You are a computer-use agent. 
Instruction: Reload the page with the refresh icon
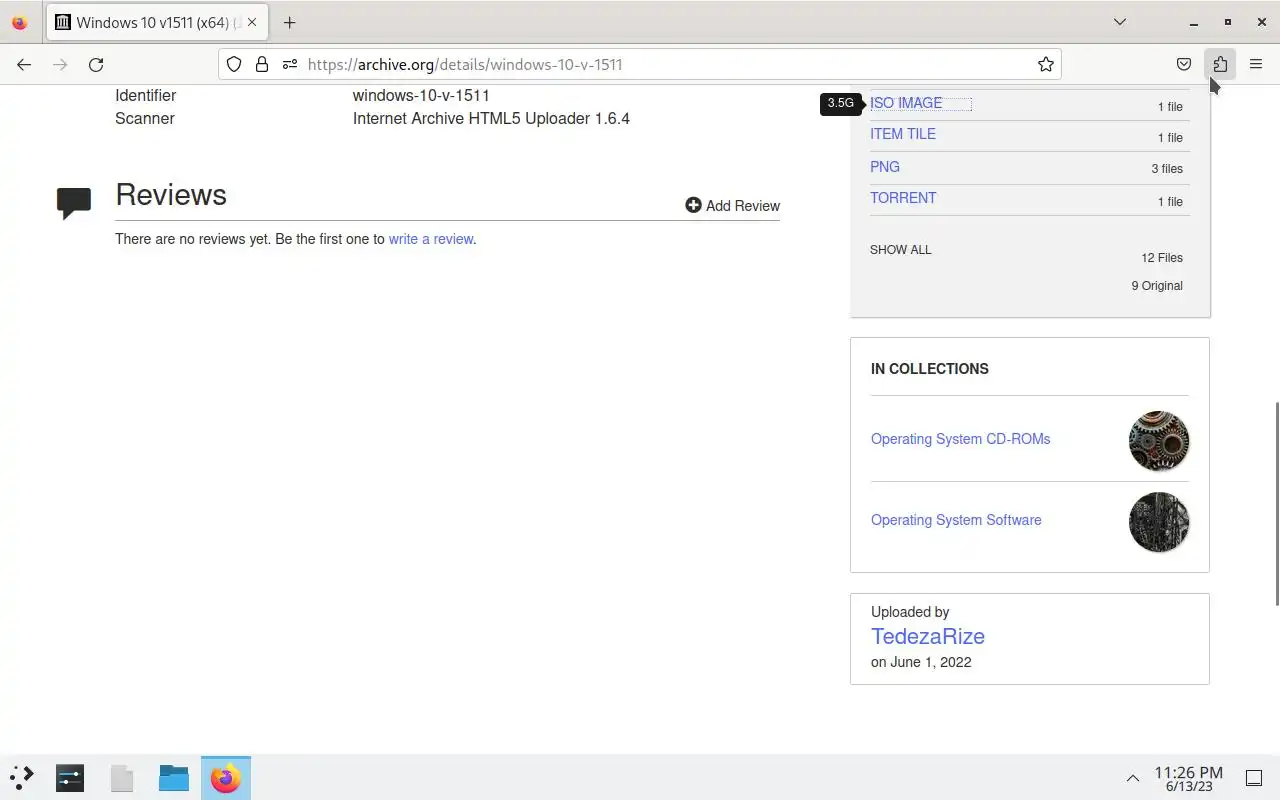coord(96,64)
